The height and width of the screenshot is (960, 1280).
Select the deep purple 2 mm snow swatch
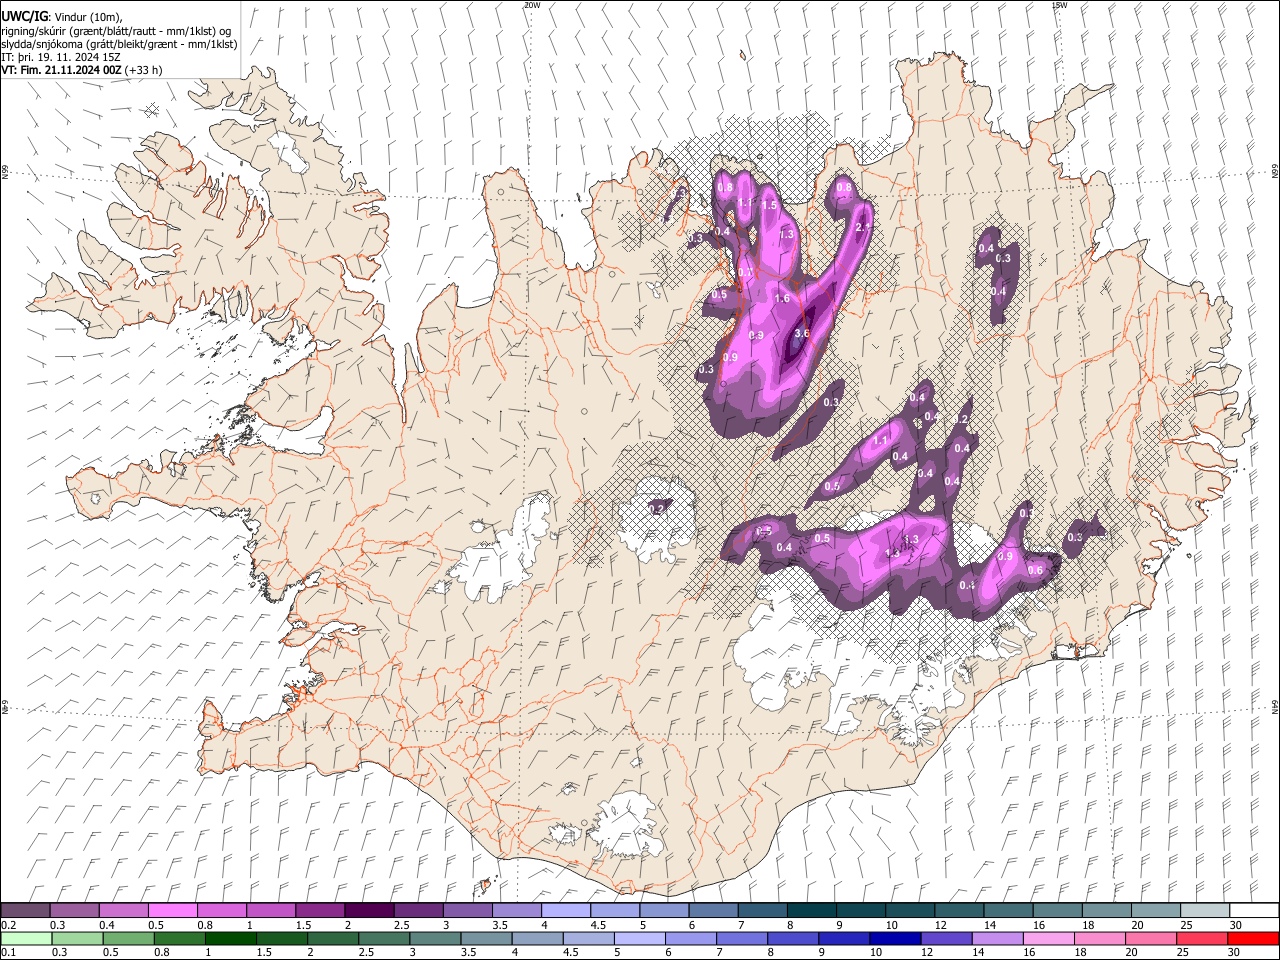[368, 910]
